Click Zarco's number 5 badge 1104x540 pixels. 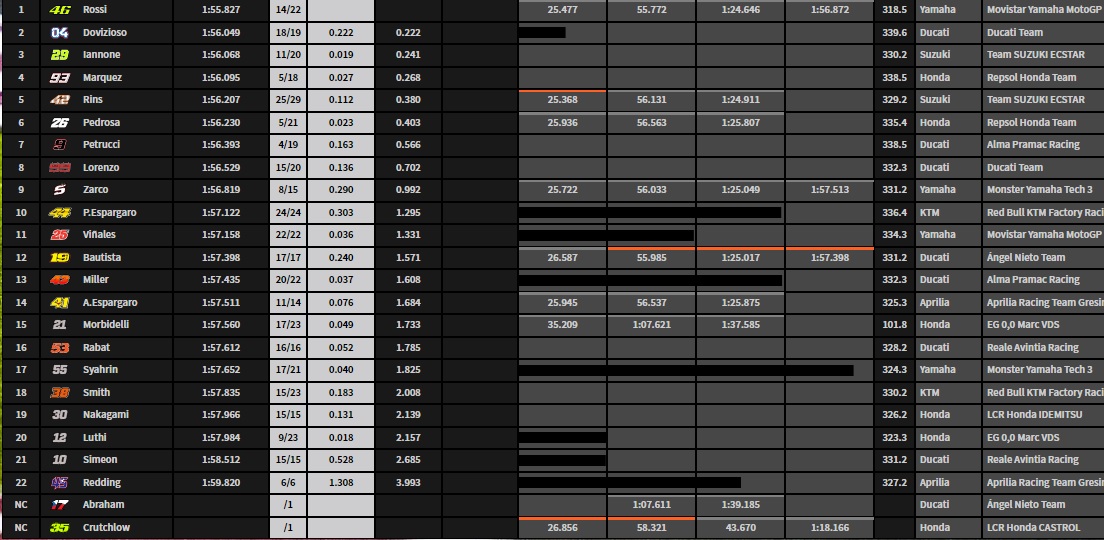point(59,190)
